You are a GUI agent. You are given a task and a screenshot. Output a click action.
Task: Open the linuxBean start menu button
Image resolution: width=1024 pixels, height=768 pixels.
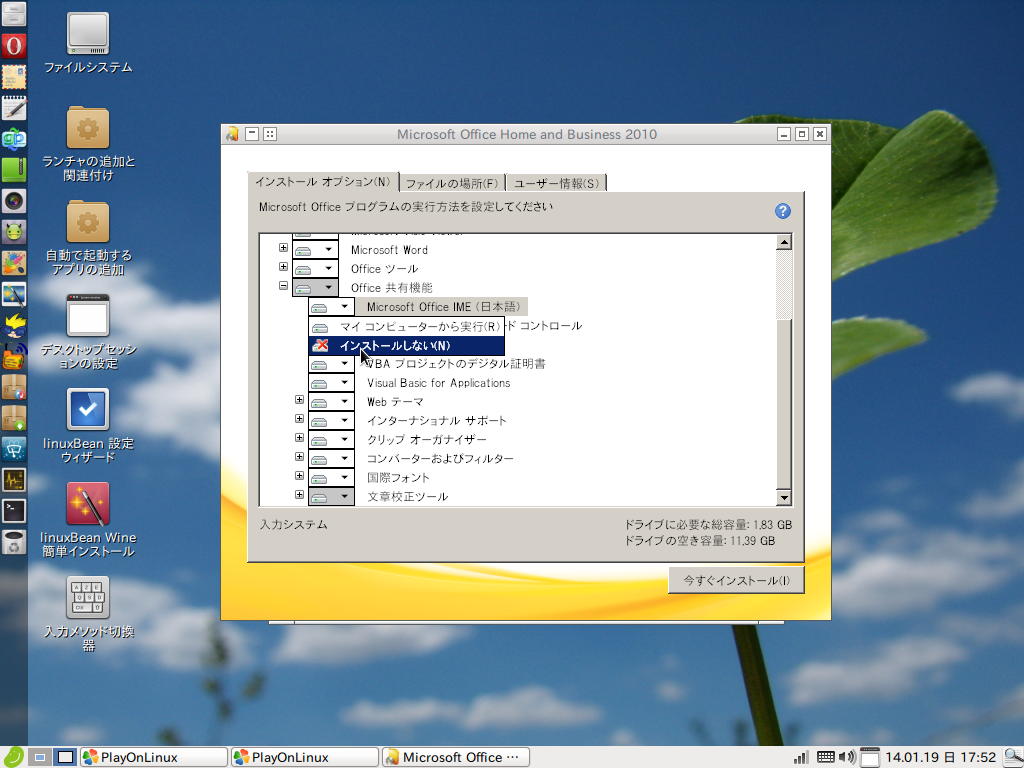click(x=13, y=758)
